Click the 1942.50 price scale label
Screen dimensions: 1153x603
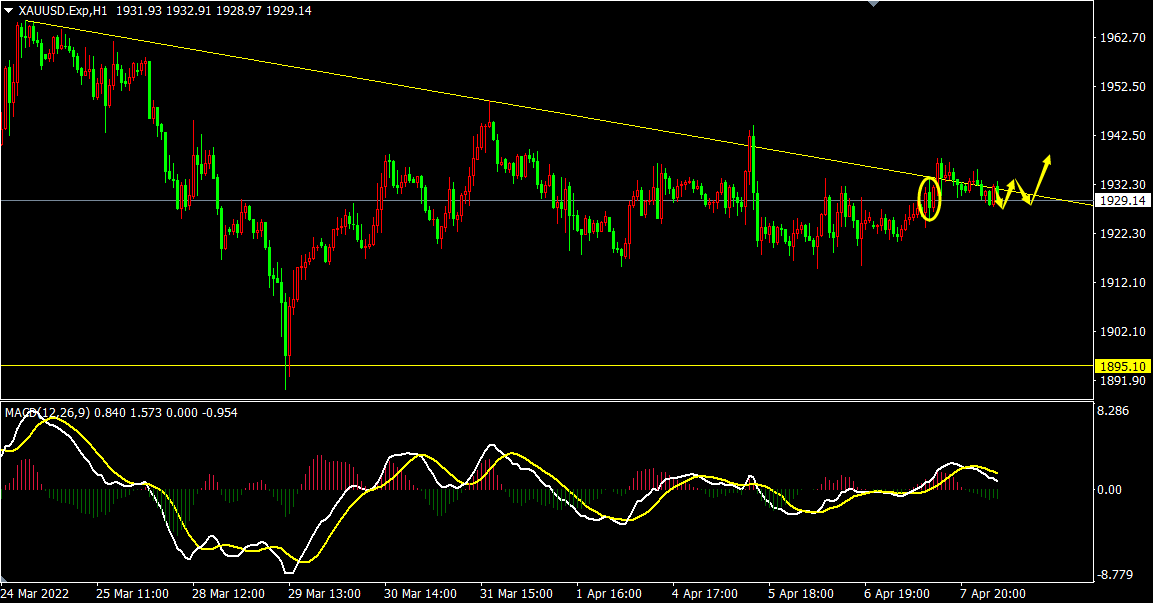(x=1121, y=136)
